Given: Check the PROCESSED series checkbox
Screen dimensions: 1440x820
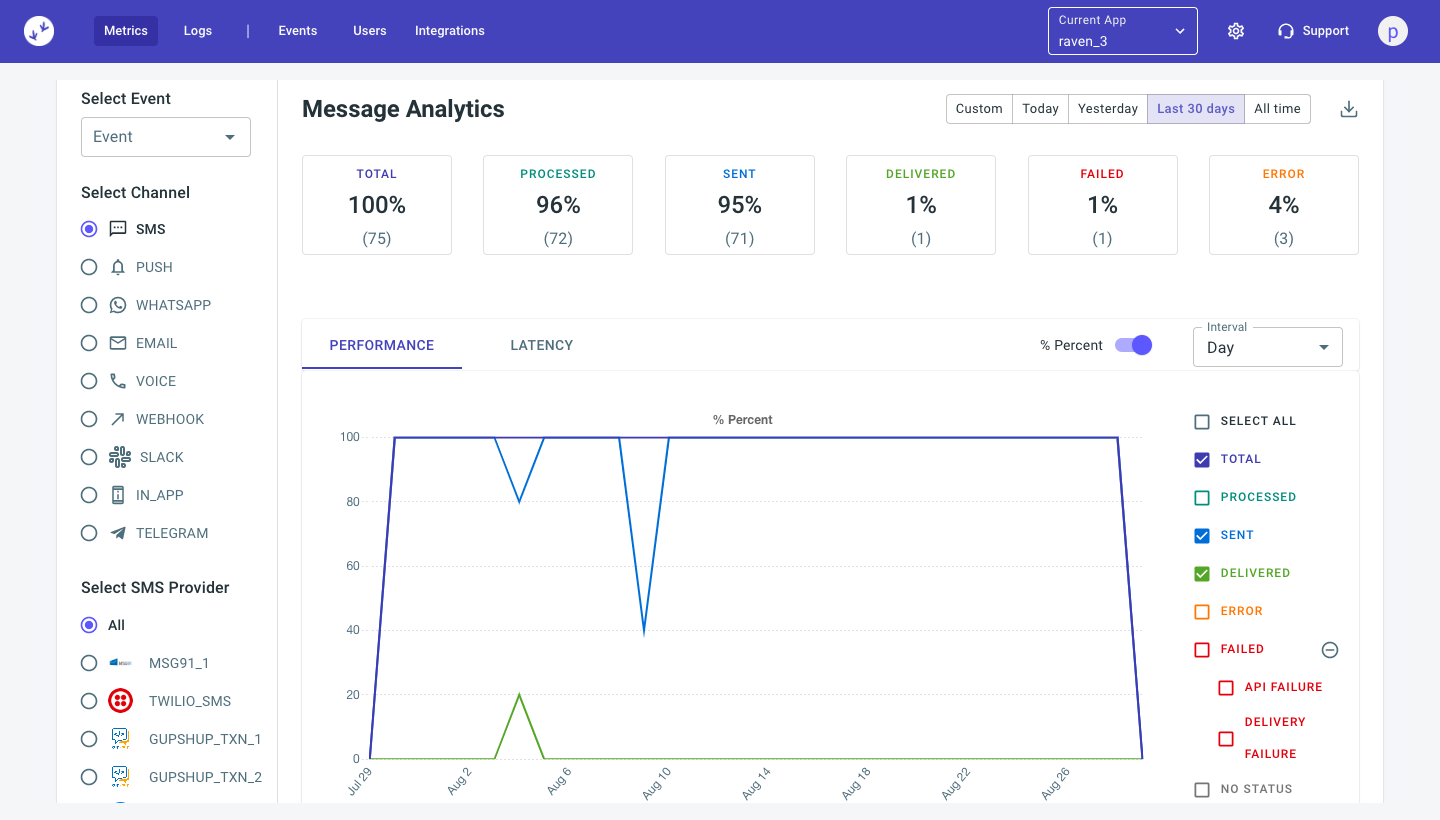Looking at the screenshot, I should [x=1201, y=496].
